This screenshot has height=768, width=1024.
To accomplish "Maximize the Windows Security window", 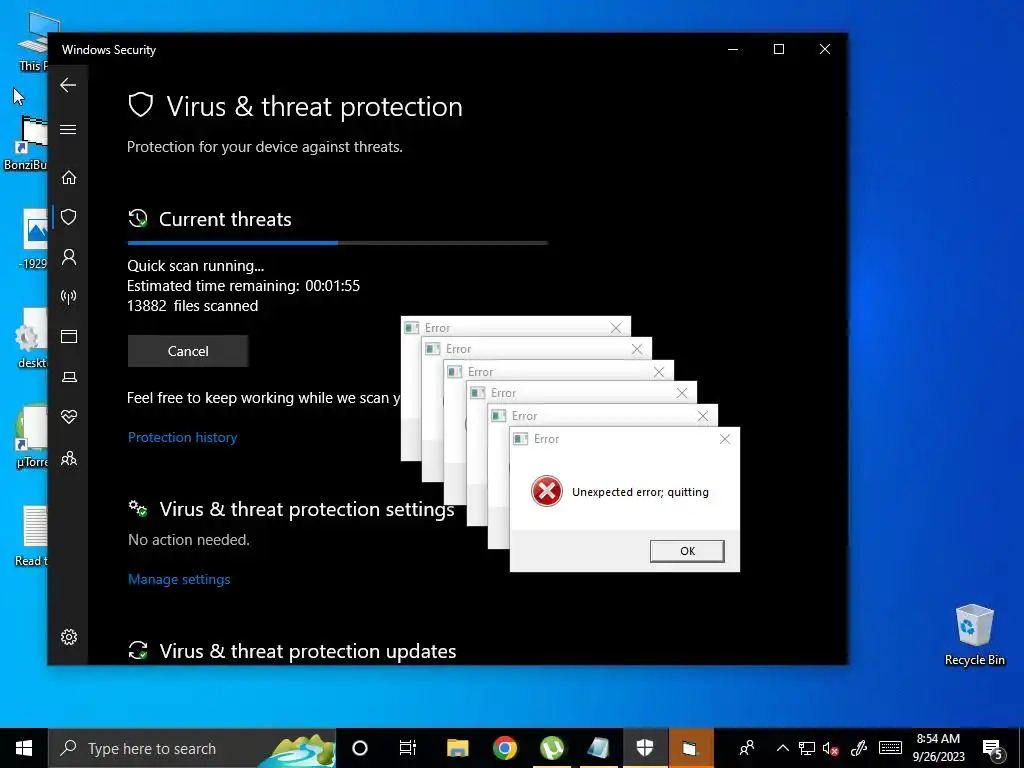I will [x=778, y=50].
